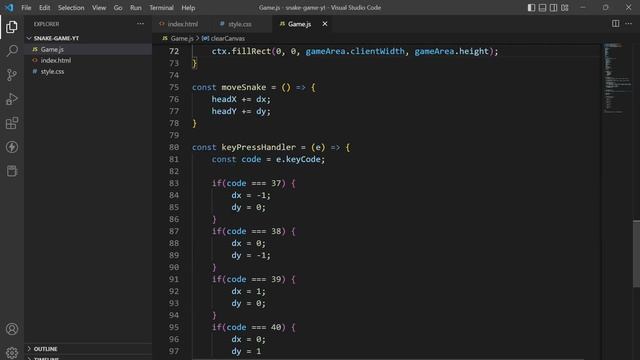
Task: Click 'if(code === 39)' on line 91
Action: click(249, 279)
